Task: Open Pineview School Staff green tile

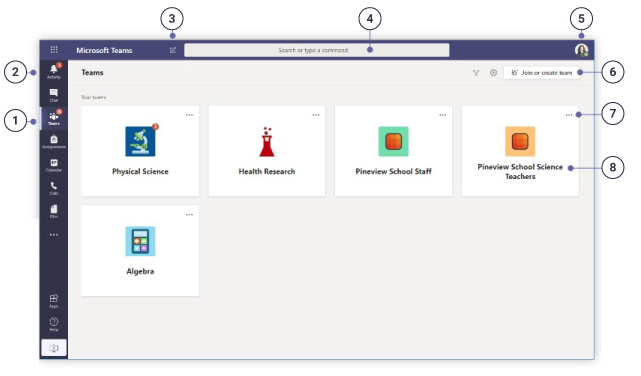Action: tap(393, 141)
